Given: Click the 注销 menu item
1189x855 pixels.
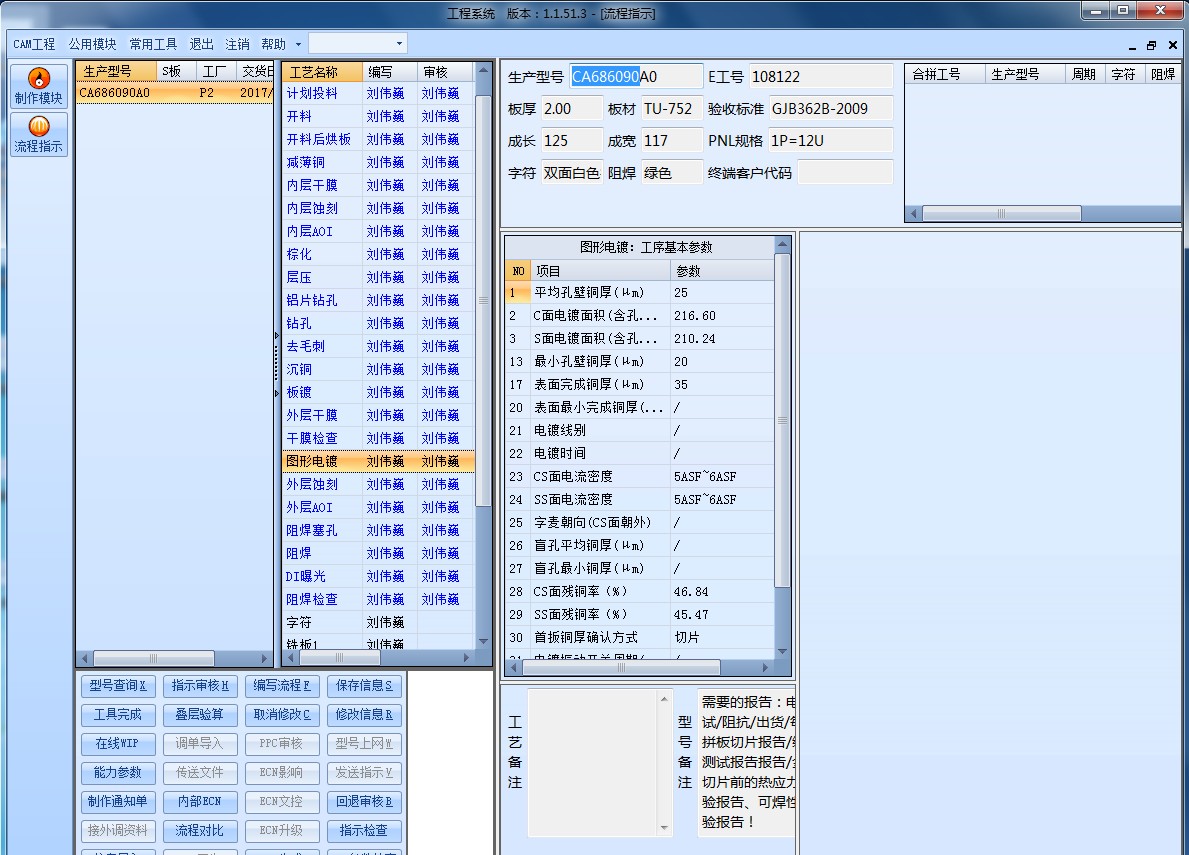Looking at the screenshot, I should (237, 44).
